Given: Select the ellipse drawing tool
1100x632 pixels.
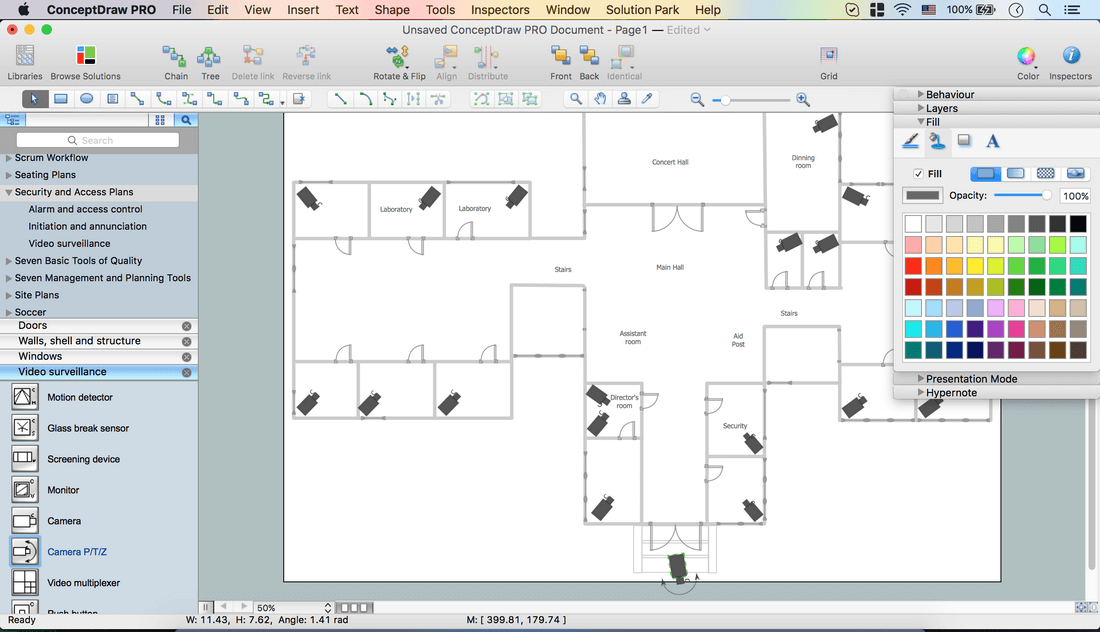Looking at the screenshot, I should coord(86,99).
